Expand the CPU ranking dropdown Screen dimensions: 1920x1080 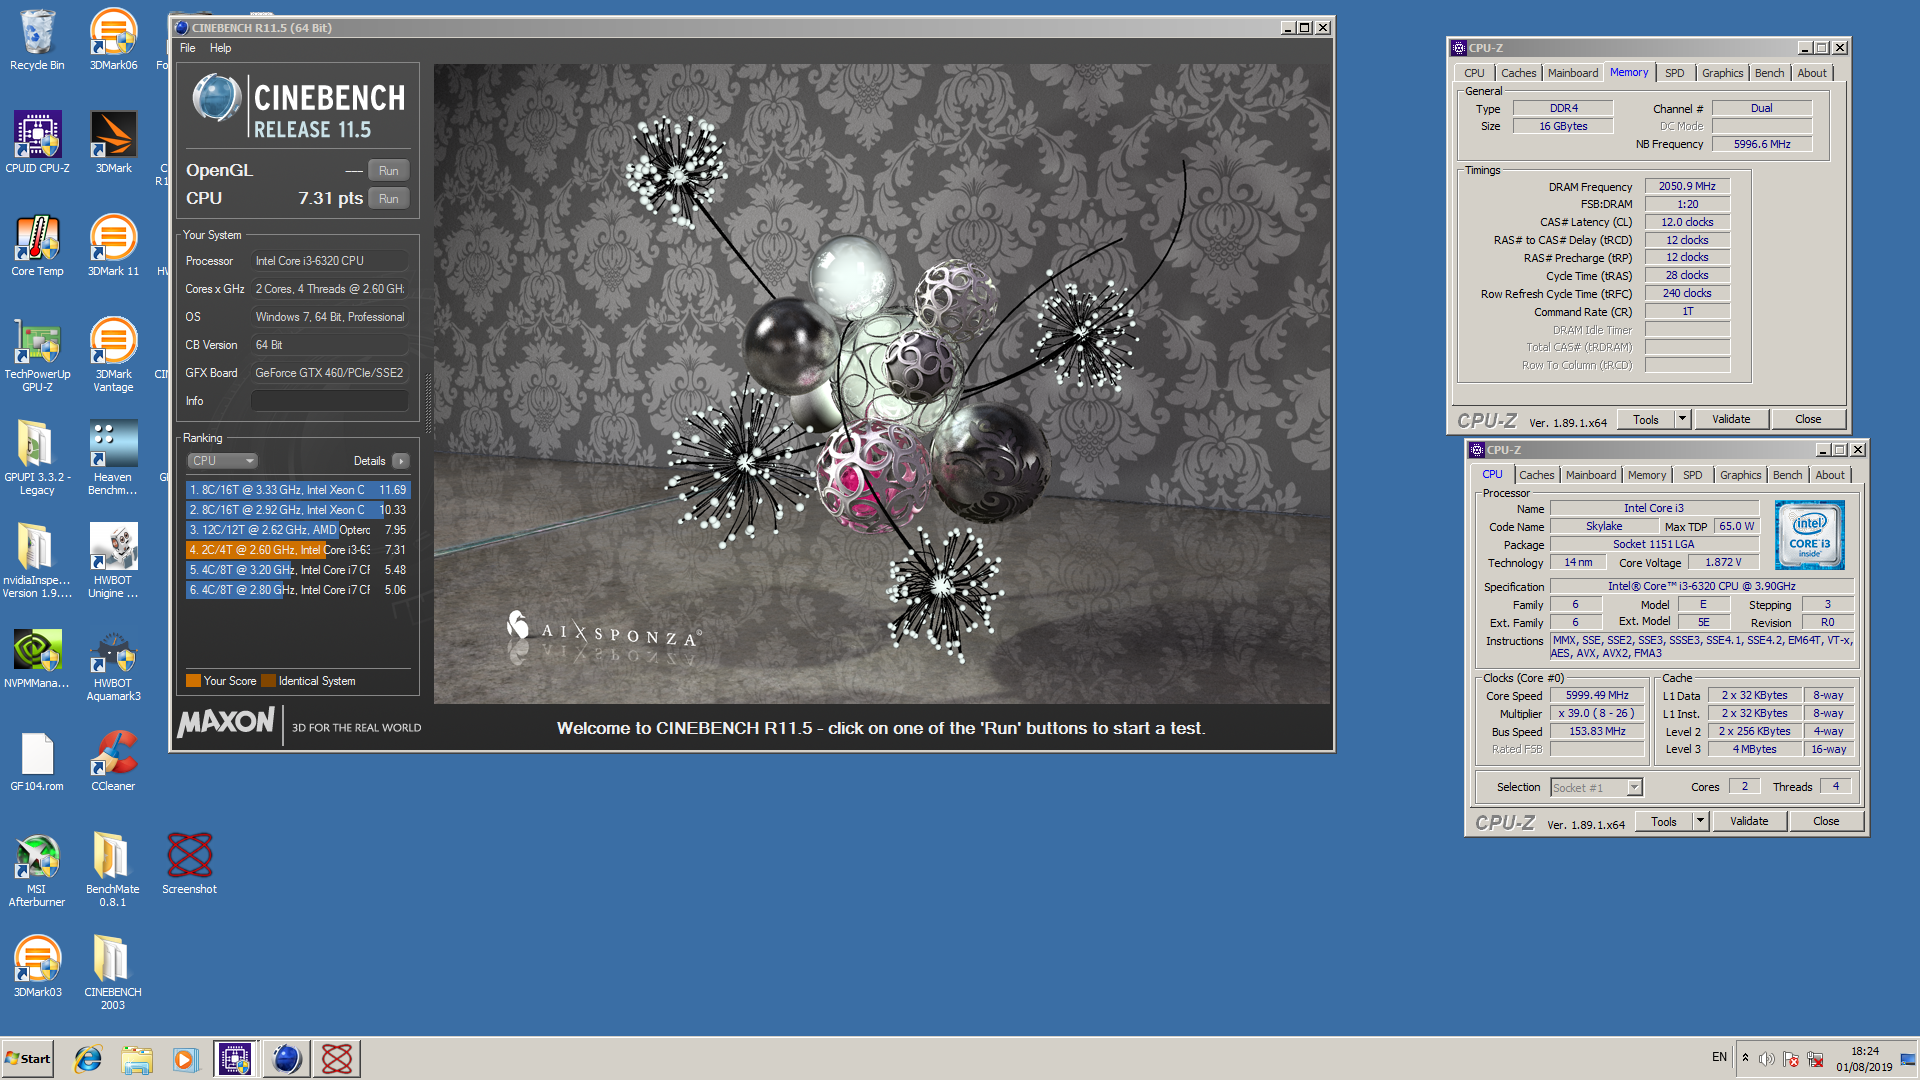click(222, 461)
